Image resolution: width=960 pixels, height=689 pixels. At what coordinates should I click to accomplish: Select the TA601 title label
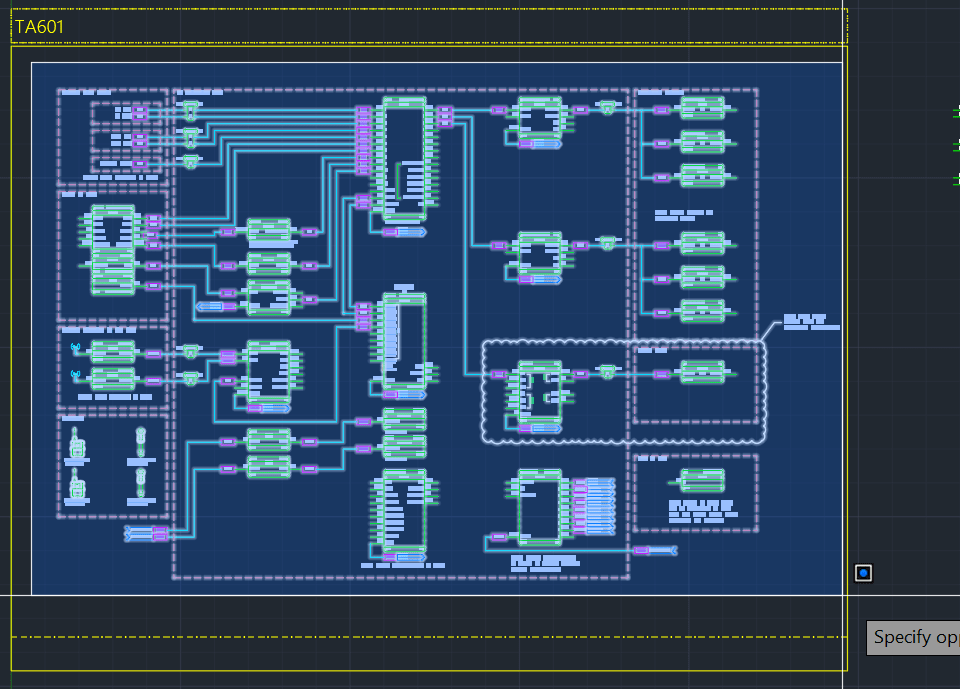click(x=37, y=28)
